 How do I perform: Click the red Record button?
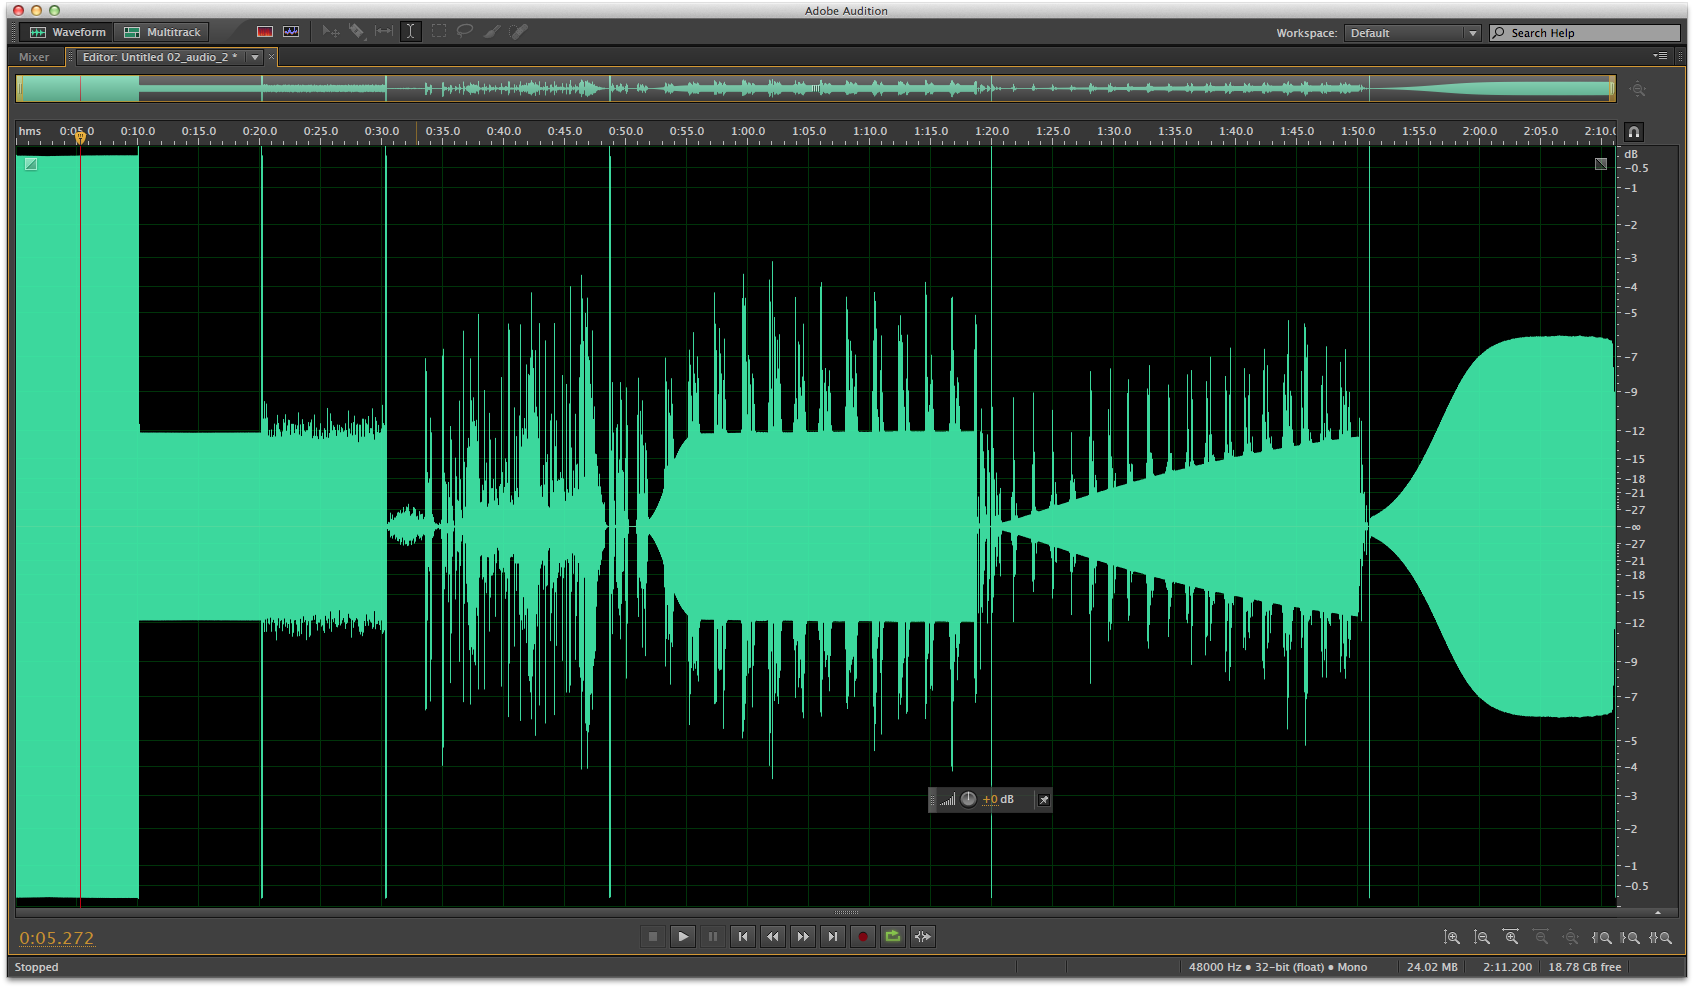click(863, 937)
